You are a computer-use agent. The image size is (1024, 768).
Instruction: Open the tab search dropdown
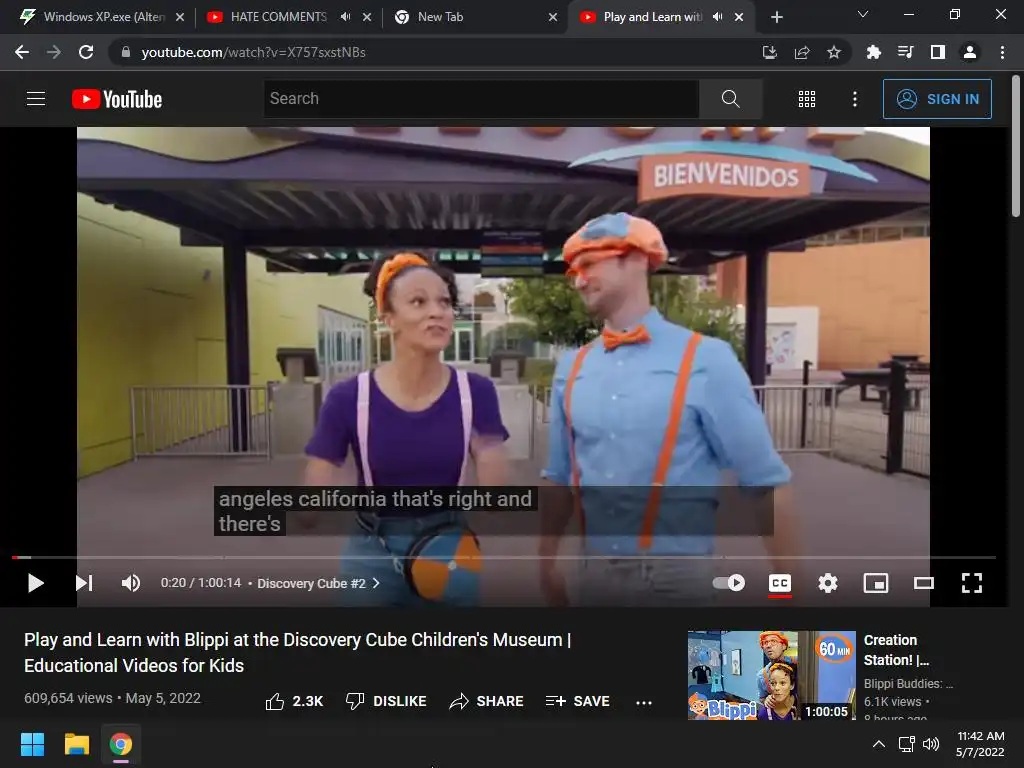coord(863,14)
